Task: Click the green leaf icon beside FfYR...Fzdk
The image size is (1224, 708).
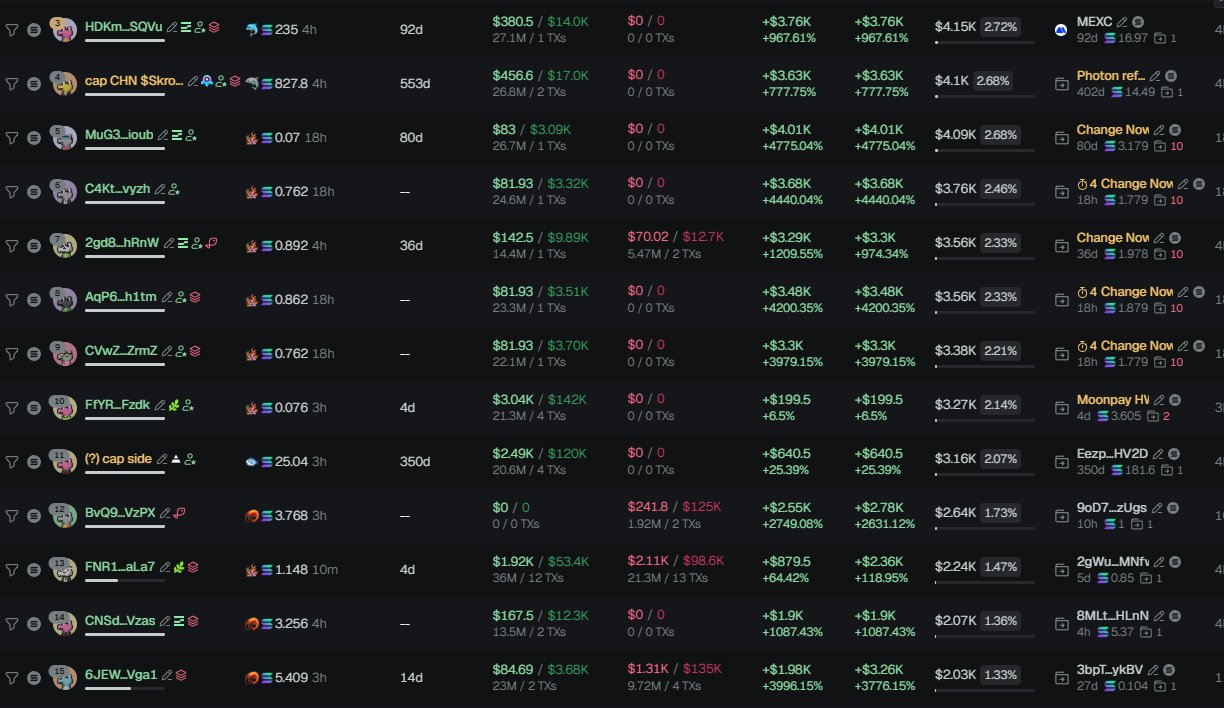Action: [174, 405]
